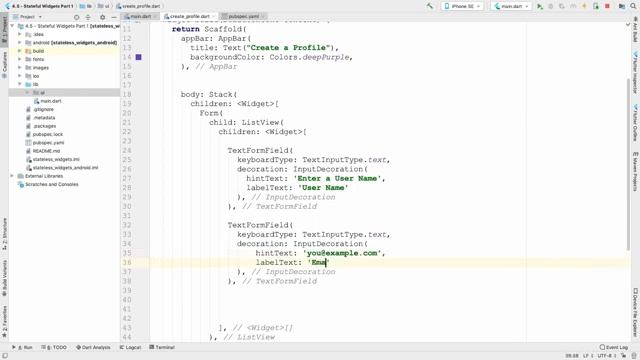Click the Build hammer icon in the toolbar
The height and width of the screenshot is (360, 640).
[x=429, y=6]
